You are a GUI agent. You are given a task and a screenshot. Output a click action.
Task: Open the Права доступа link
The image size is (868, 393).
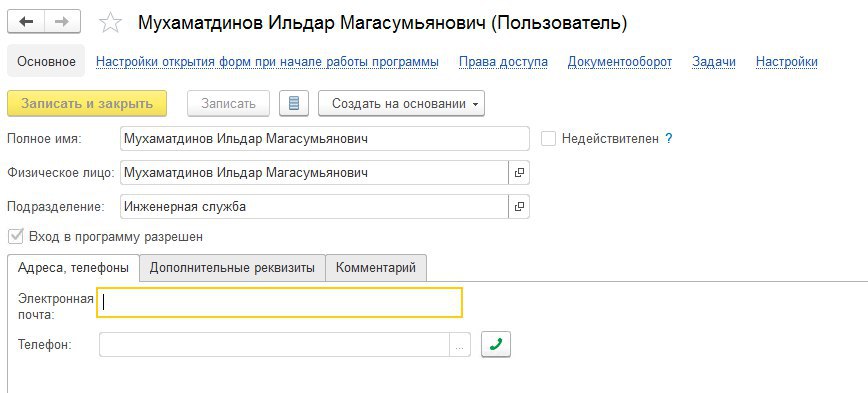tap(503, 61)
